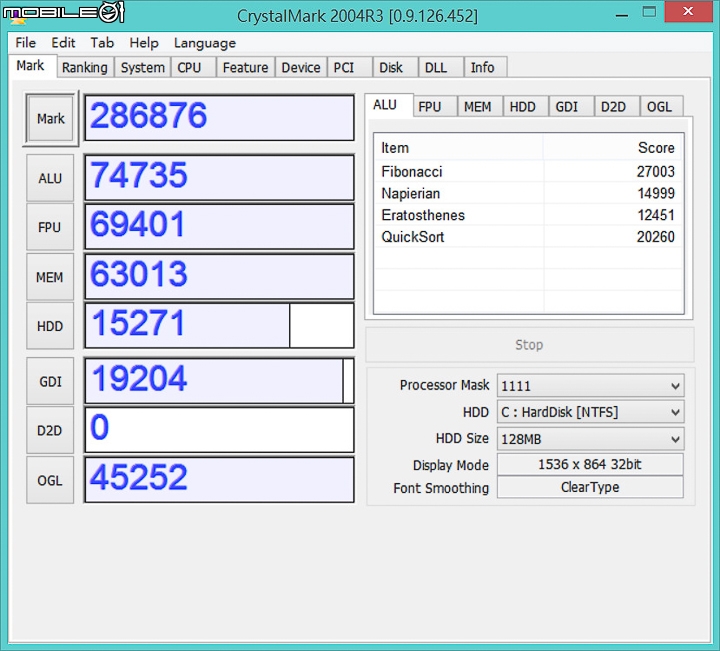This screenshot has width=720, height=651.
Task: Show MEM details tab in results panel
Action: (x=478, y=107)
